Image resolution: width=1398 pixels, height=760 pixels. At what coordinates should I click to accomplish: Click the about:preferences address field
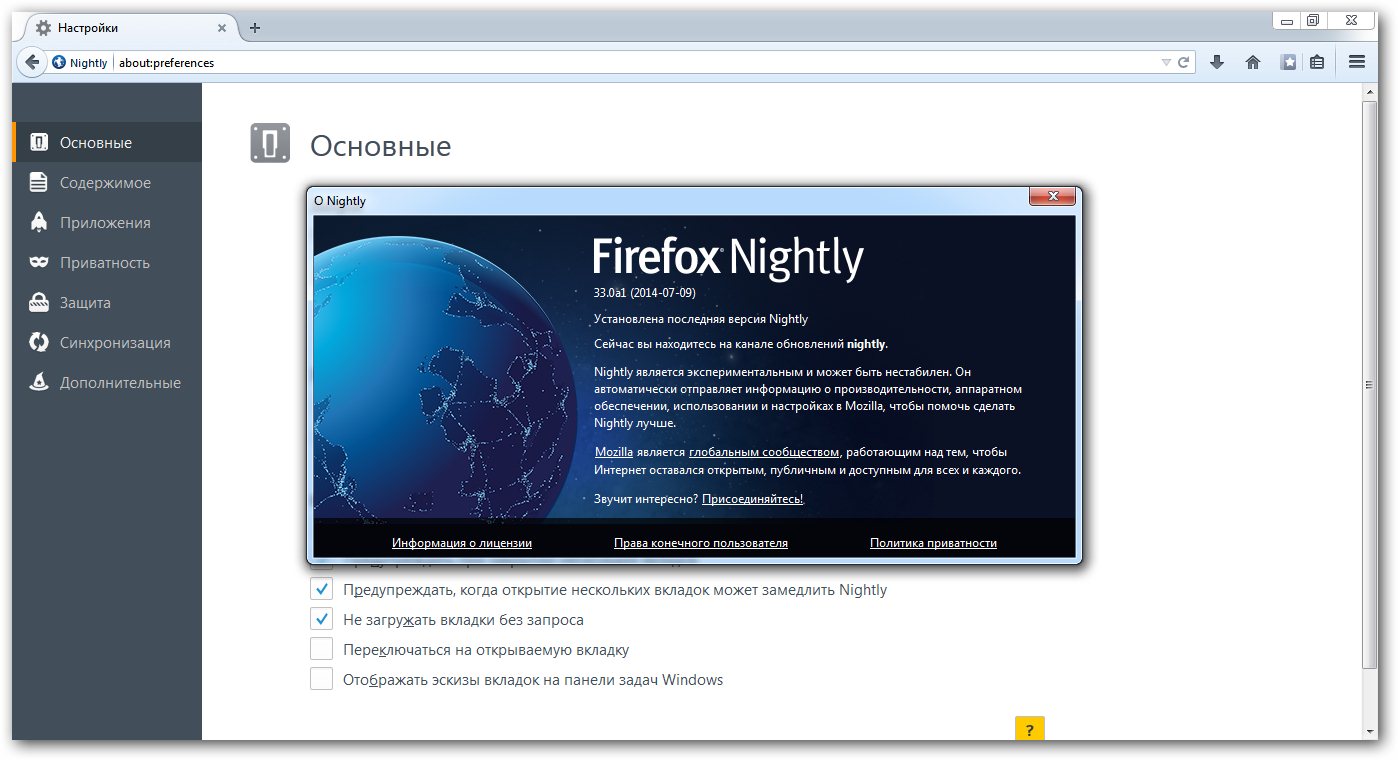tap(636, 62)
